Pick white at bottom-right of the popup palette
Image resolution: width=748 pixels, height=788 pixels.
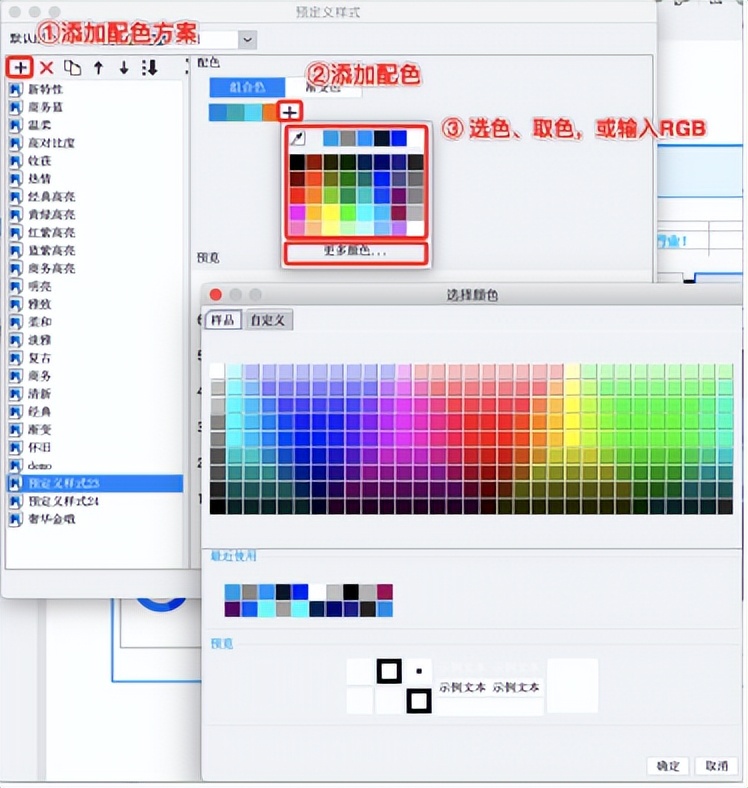415,228
